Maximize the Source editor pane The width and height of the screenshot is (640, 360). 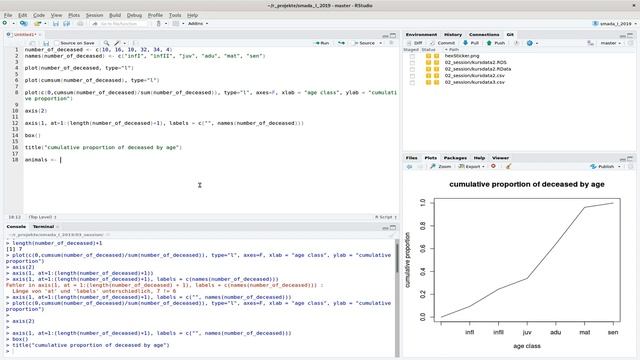(393, 36)
